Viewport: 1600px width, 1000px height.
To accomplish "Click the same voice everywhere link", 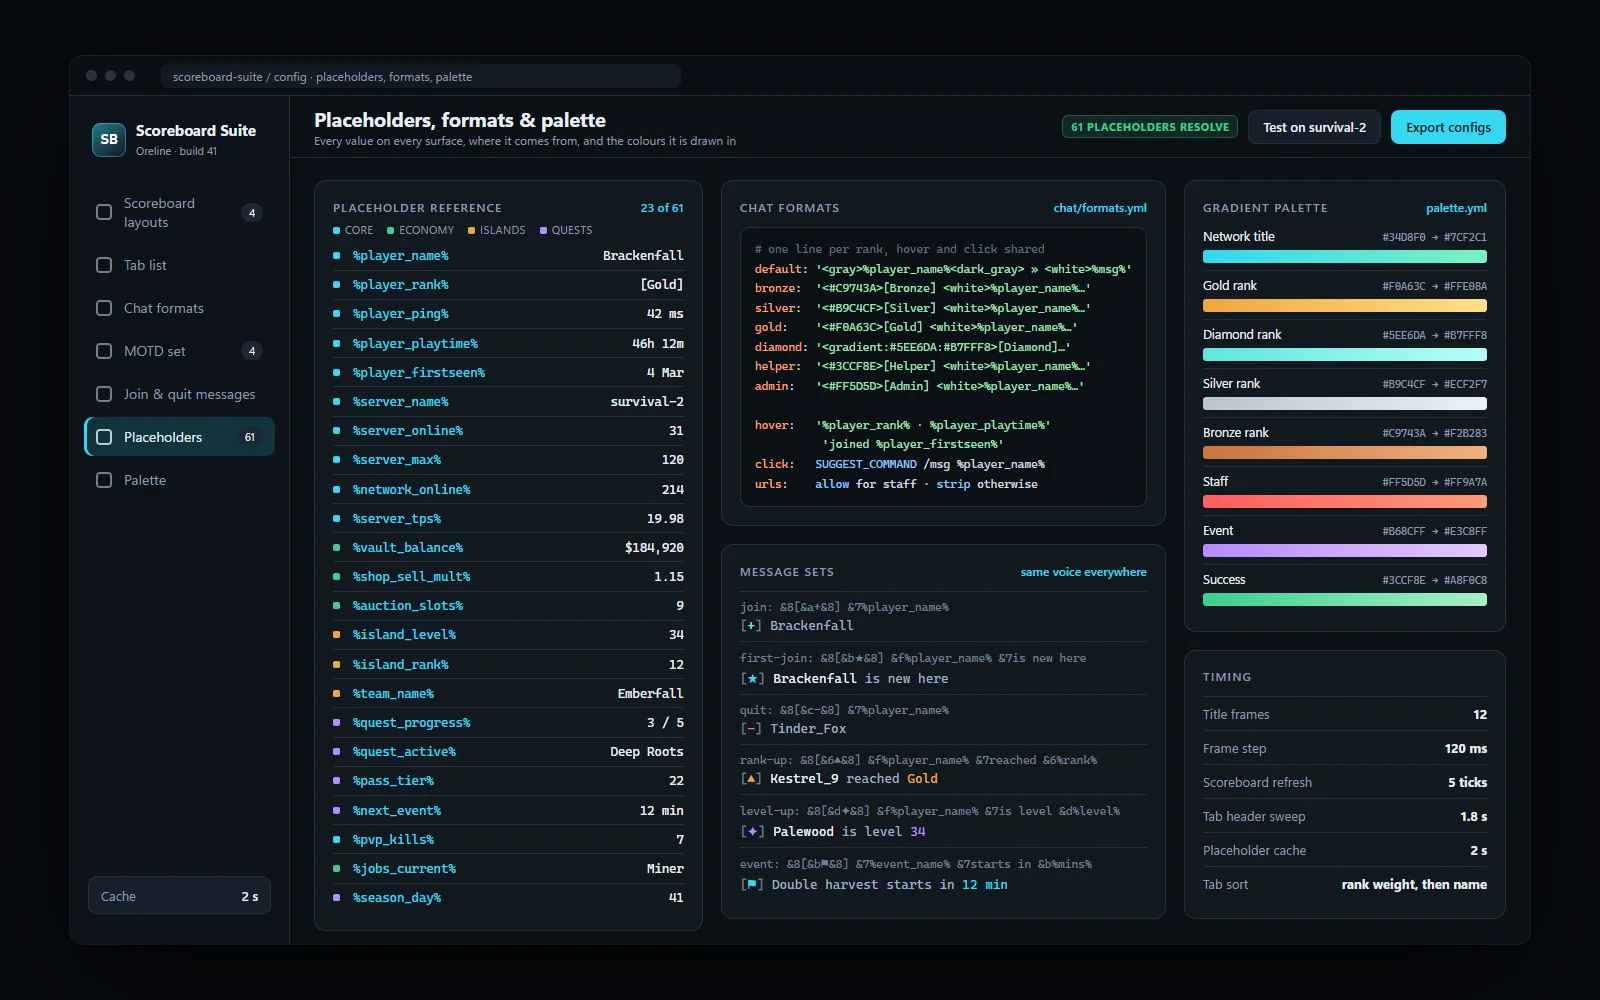I will click(x=1084, y=572).
